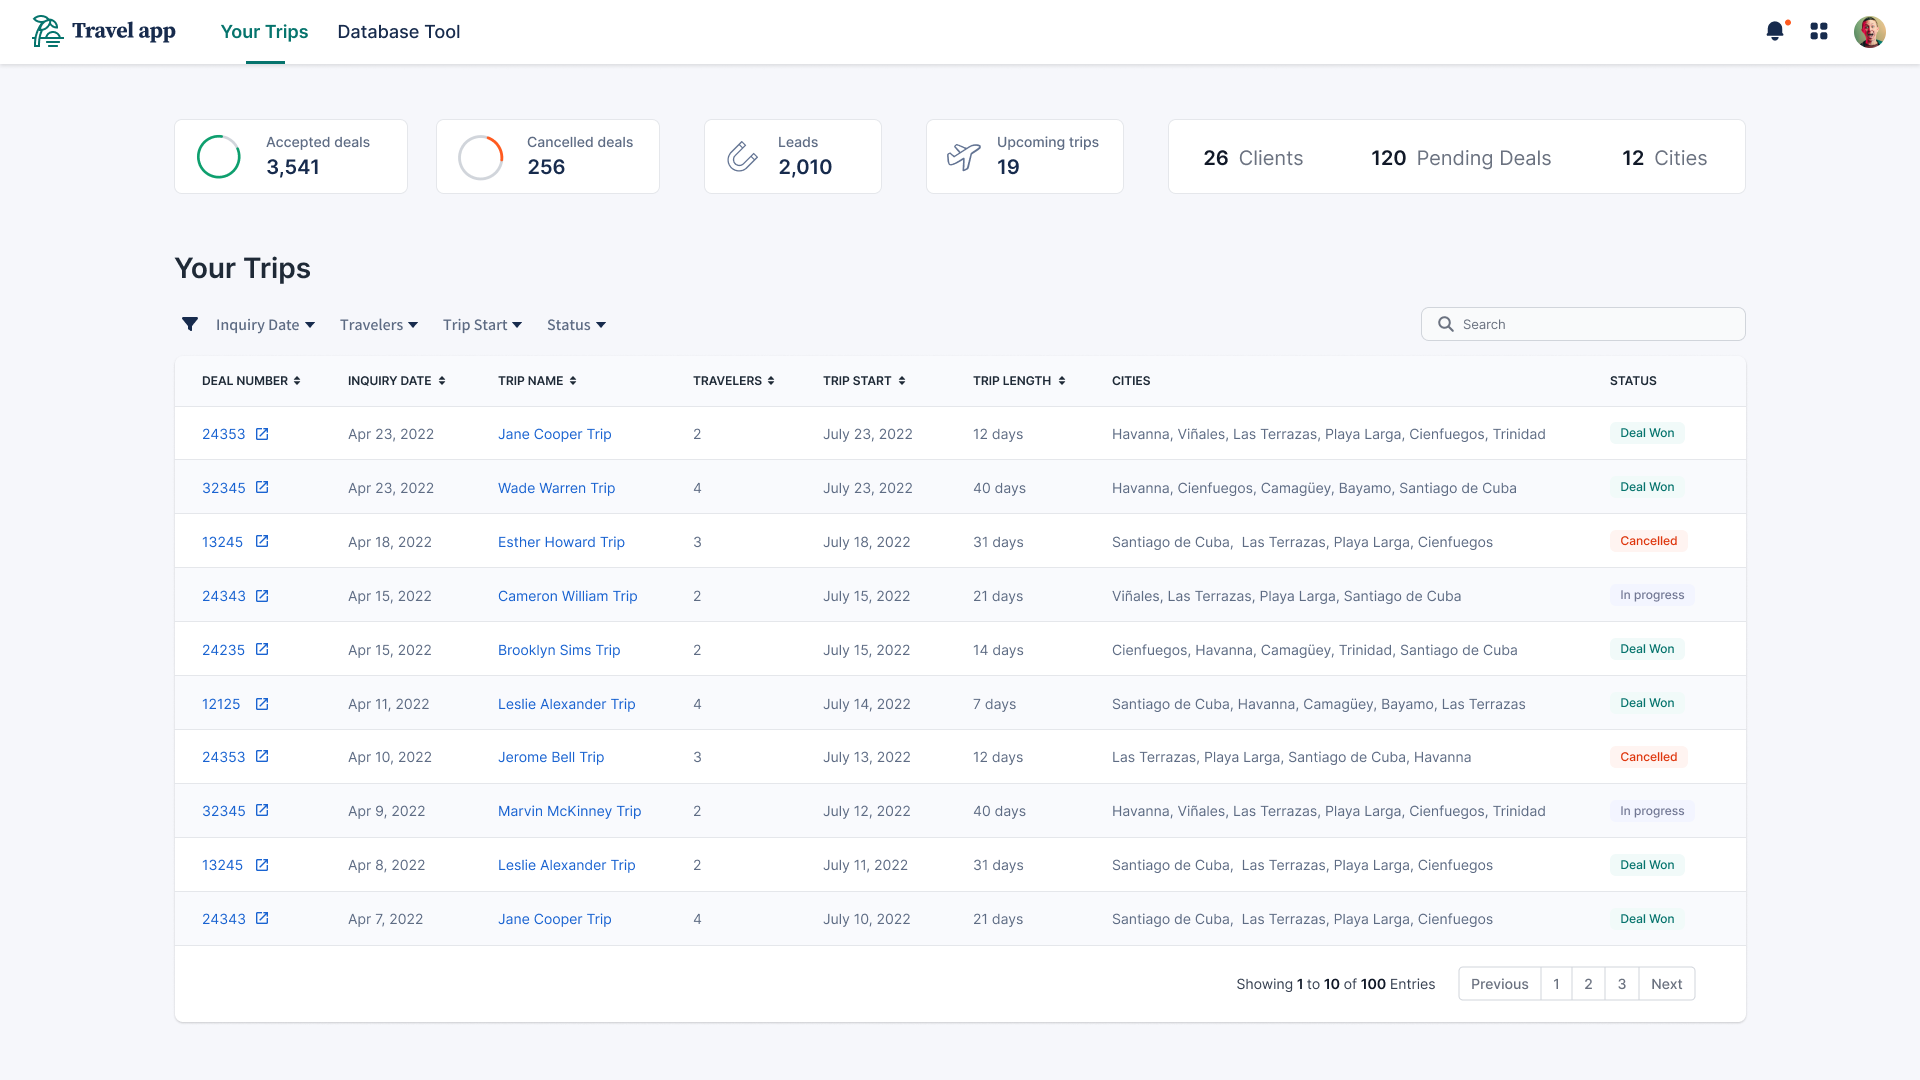Open the Wade Warren Trip link
The width and height of the screenshot is (1920, 1080).
pyautogui.click(x=556, y=488)
